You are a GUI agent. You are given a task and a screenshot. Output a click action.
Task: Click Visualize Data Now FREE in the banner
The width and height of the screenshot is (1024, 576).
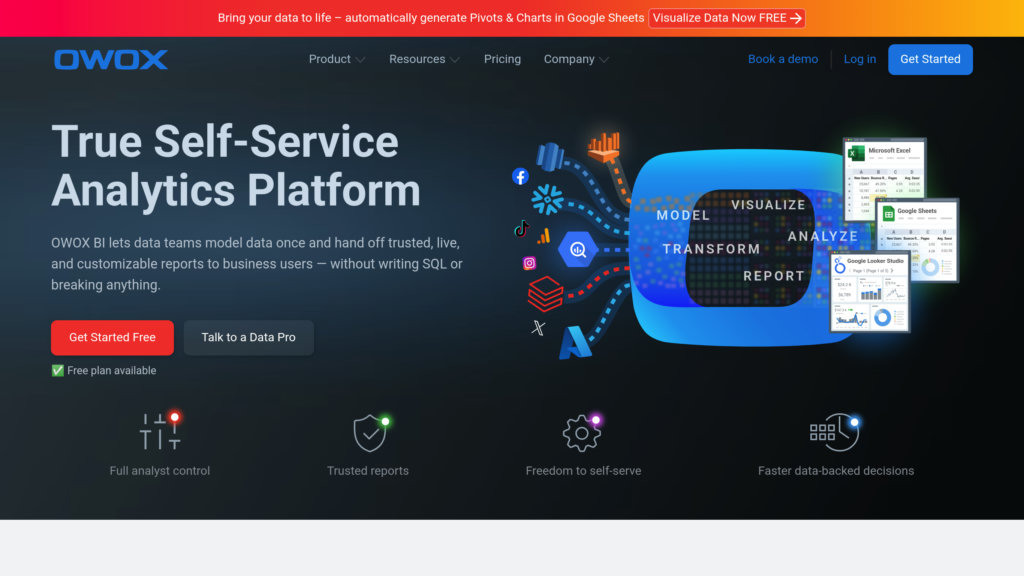pyautogui.click(x=726, y=18)
